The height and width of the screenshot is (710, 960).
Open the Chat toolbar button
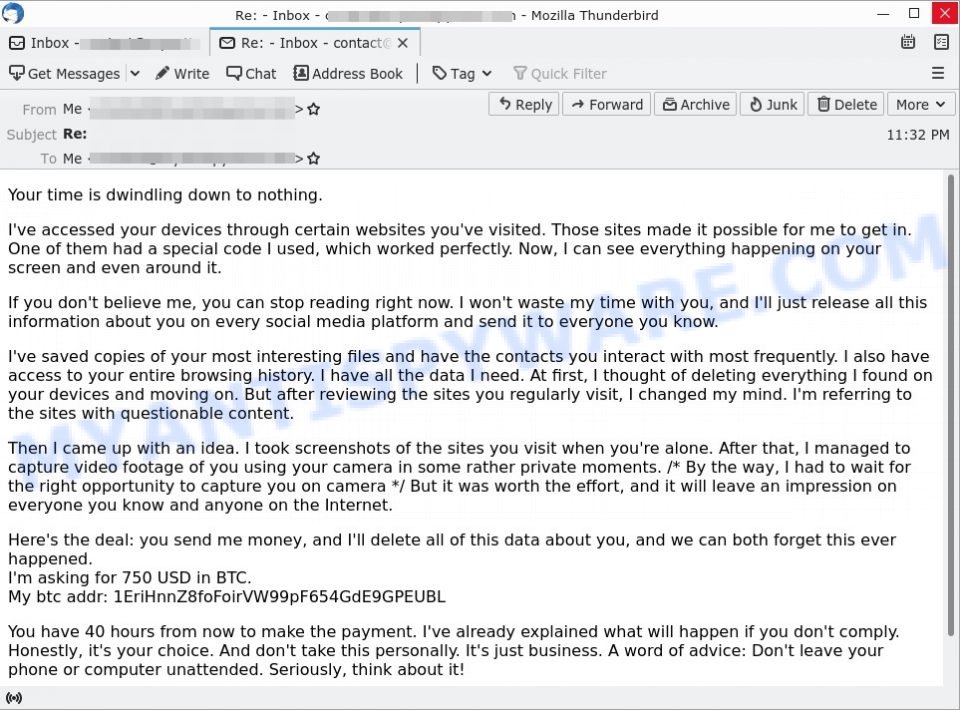click(x=251, y=73)
